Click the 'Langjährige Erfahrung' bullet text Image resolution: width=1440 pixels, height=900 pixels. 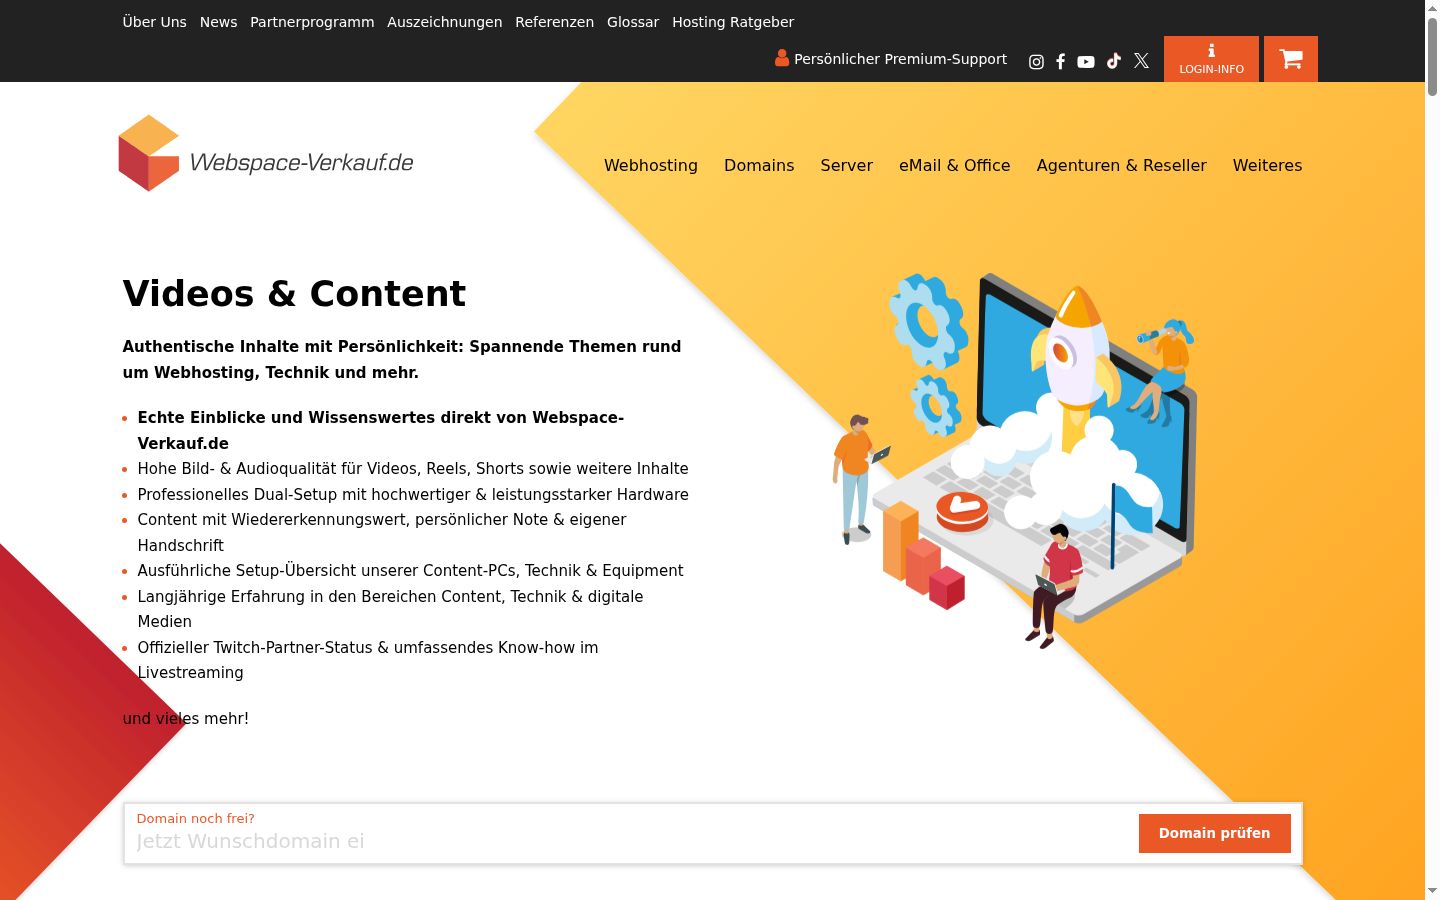[390, 609]
